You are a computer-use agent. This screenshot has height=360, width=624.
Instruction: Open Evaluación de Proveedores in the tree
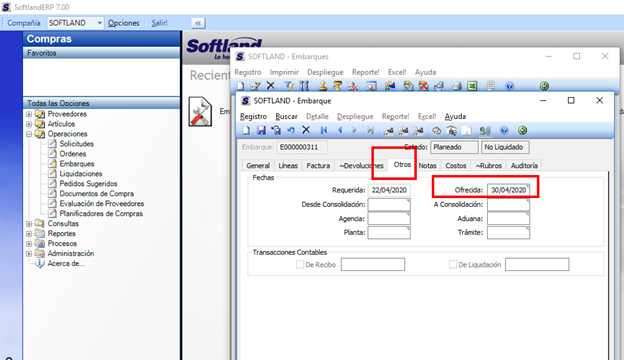[x=102, y=204]
